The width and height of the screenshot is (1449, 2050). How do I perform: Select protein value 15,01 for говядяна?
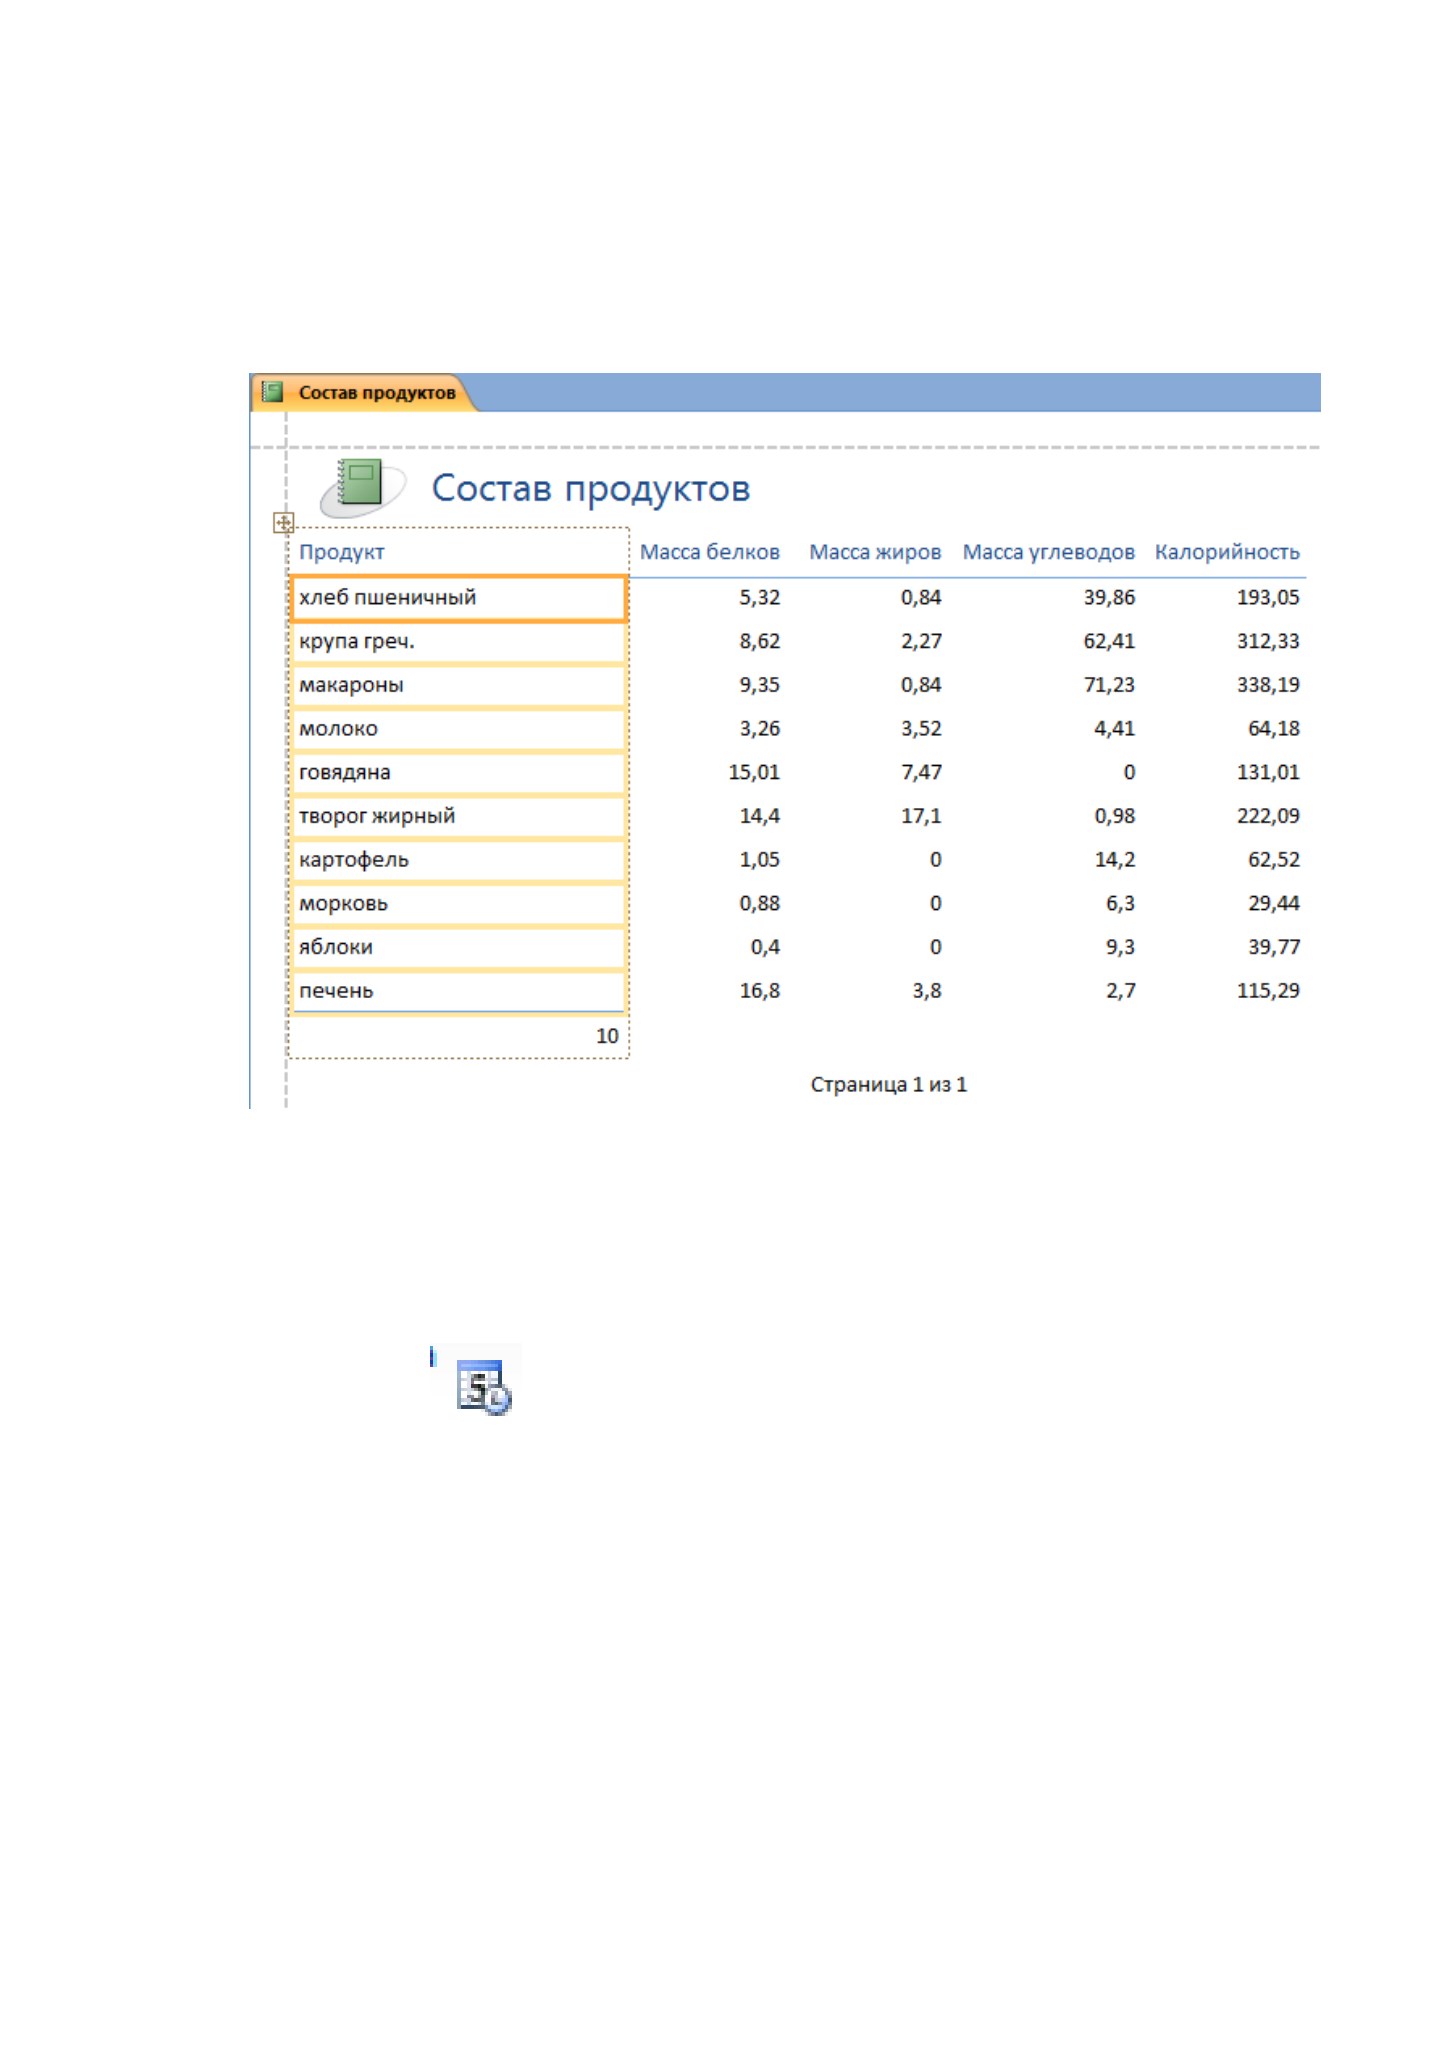tap(754, 773)
